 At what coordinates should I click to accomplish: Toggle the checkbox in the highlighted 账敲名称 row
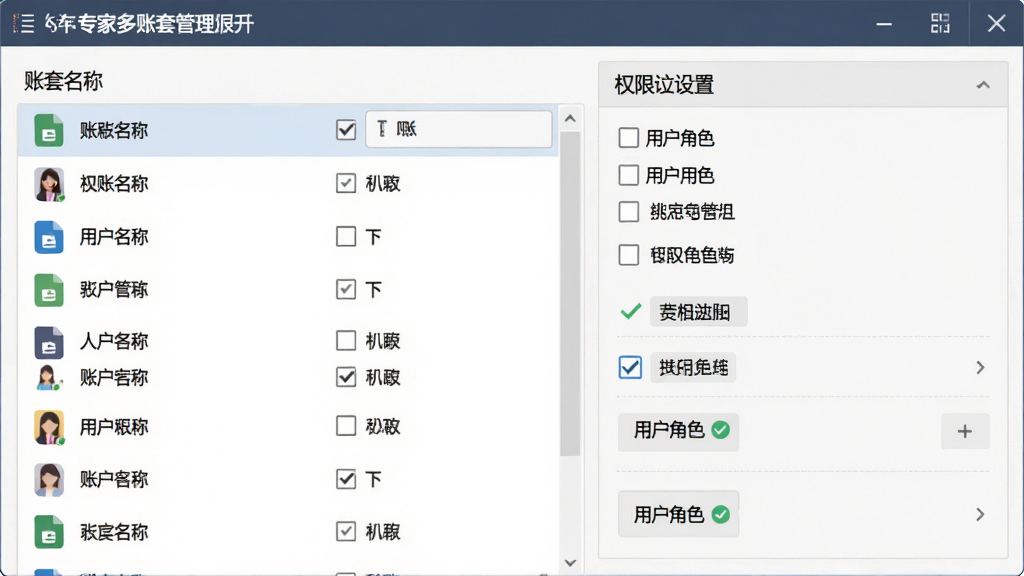coord(346,130)
